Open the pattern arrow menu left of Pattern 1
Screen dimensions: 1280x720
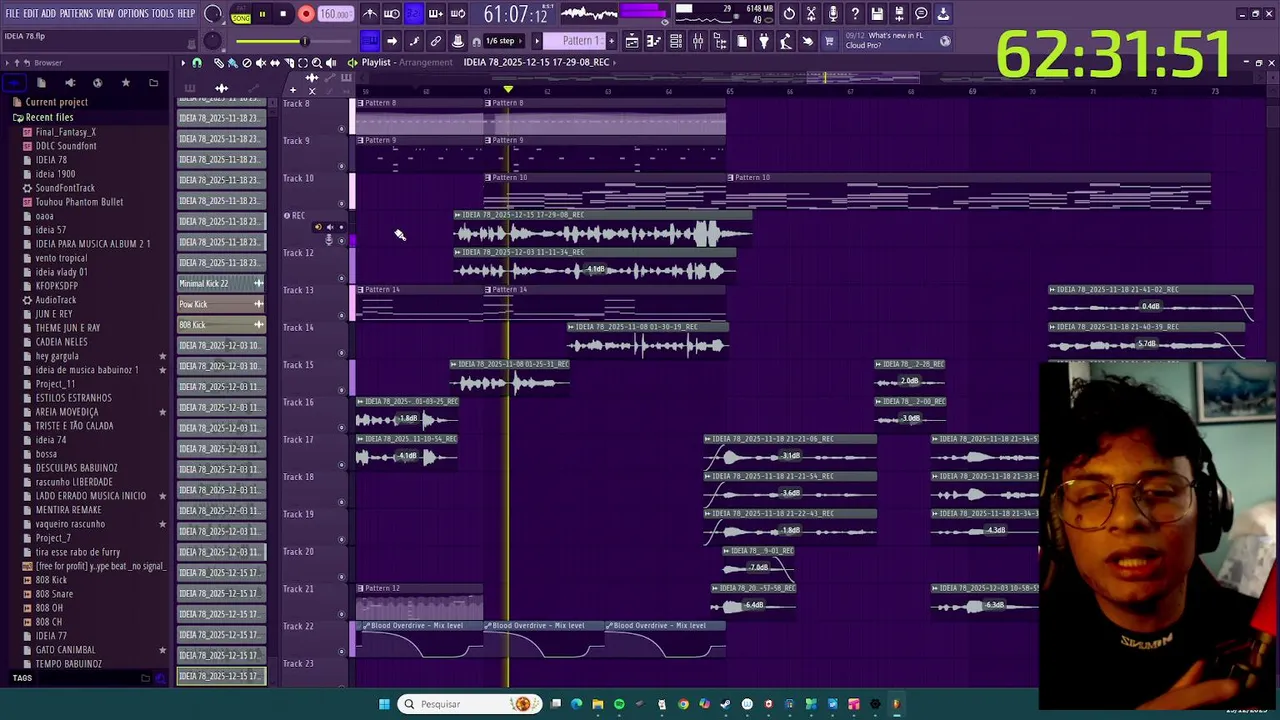pyautogui.click(x=538, y=41)
